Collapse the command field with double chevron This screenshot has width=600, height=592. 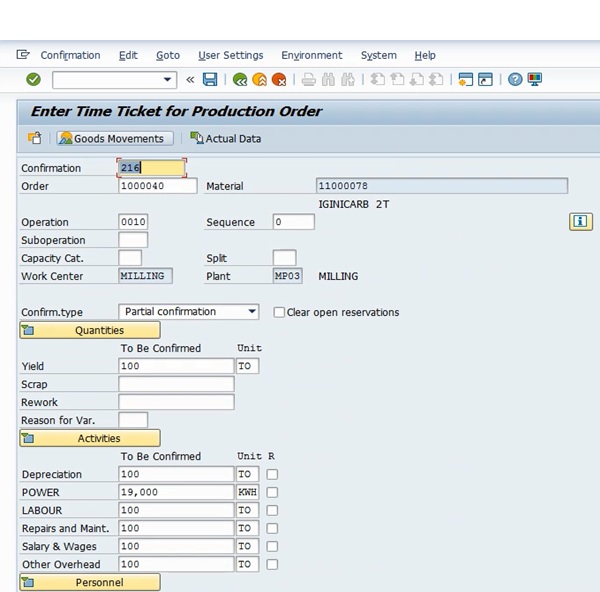tap(190, 80)
